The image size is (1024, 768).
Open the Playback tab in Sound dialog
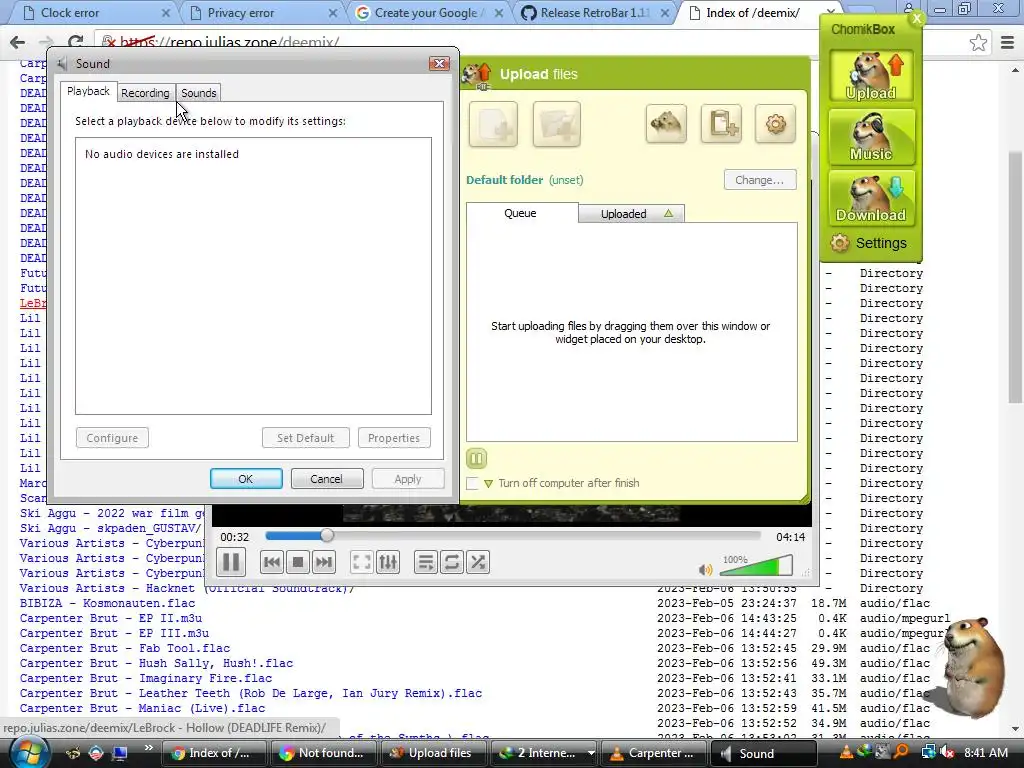(88, 91)
